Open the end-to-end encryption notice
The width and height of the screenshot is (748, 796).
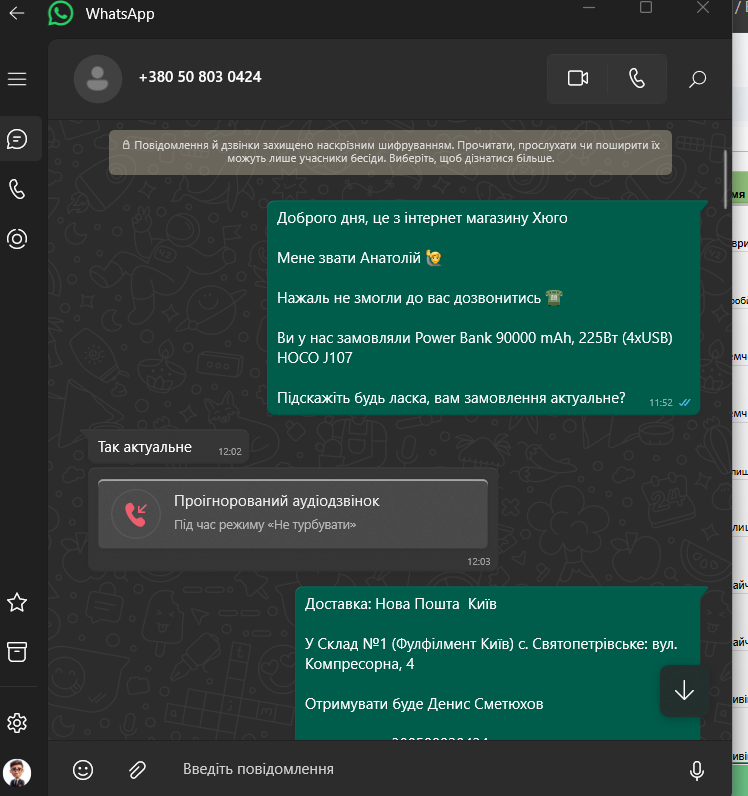coord(391,152)
